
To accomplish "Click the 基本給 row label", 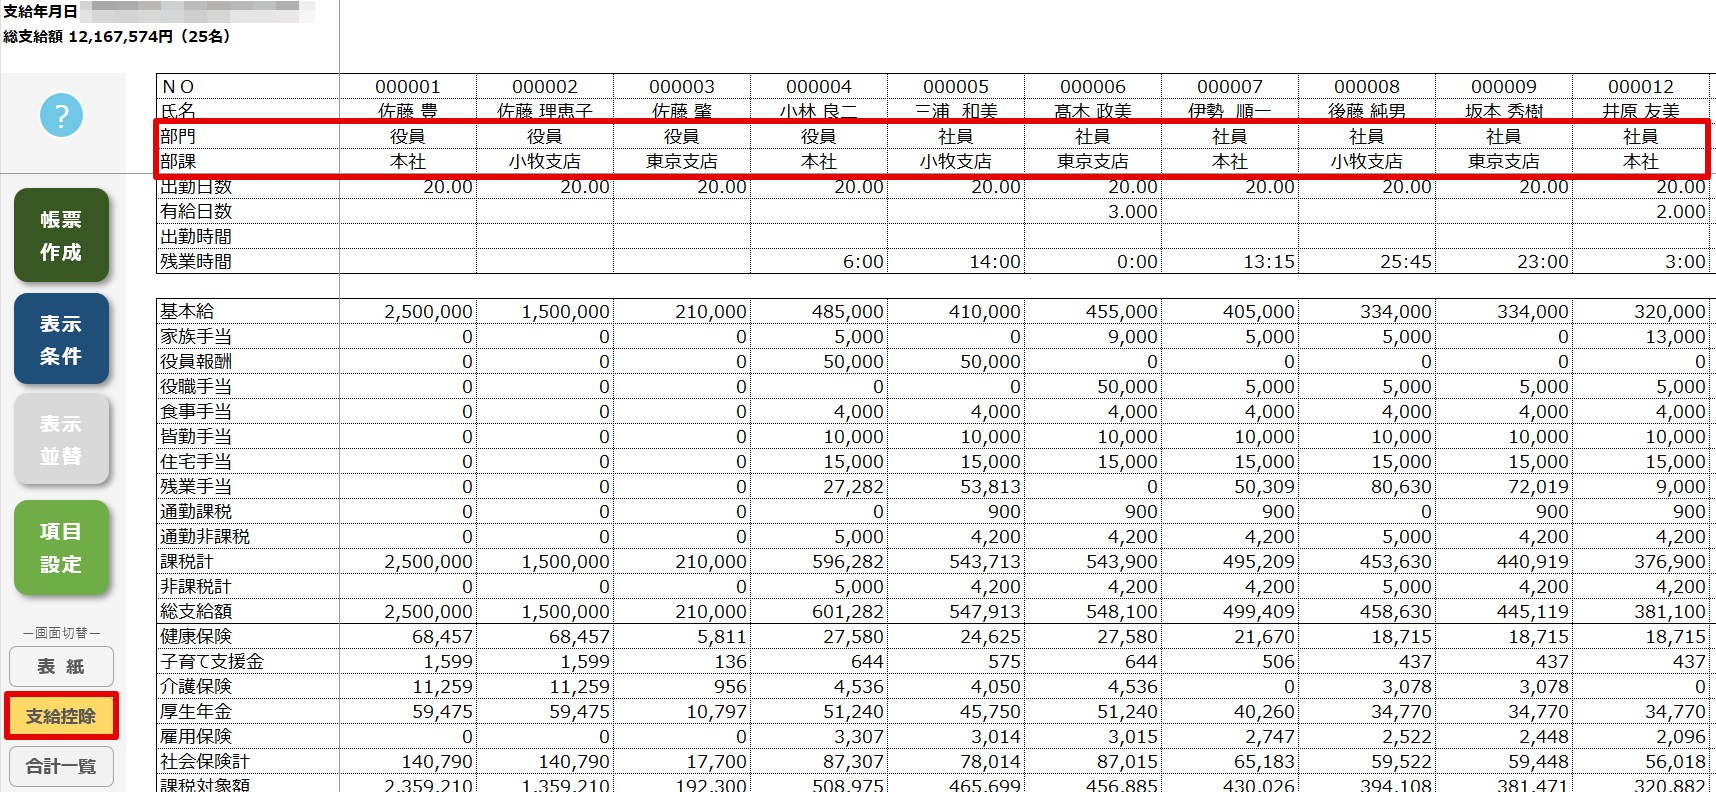I will click(187, 311).
